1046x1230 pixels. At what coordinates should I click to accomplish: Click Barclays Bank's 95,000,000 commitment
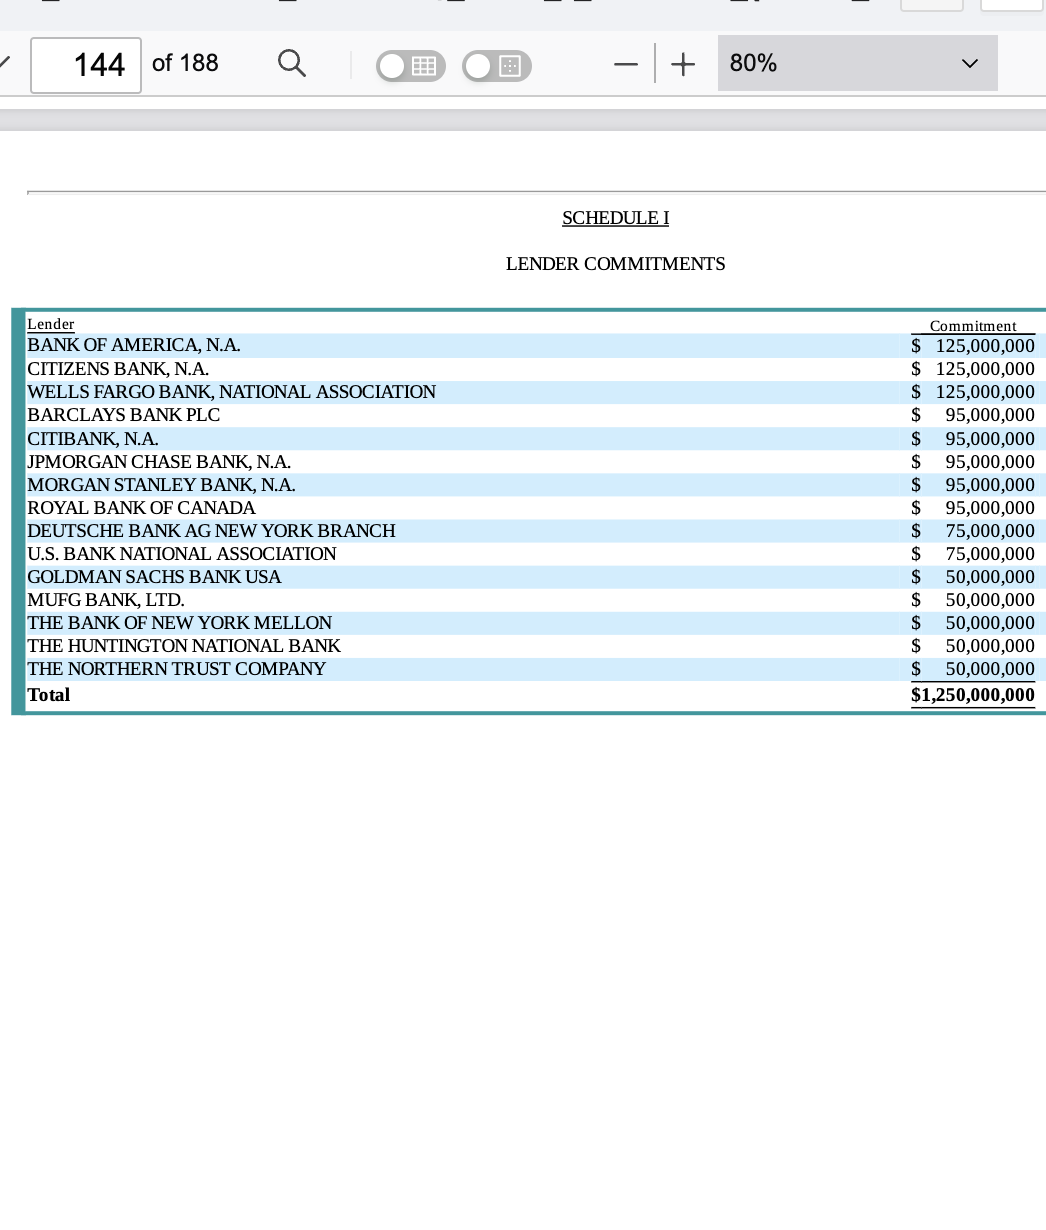990,415
